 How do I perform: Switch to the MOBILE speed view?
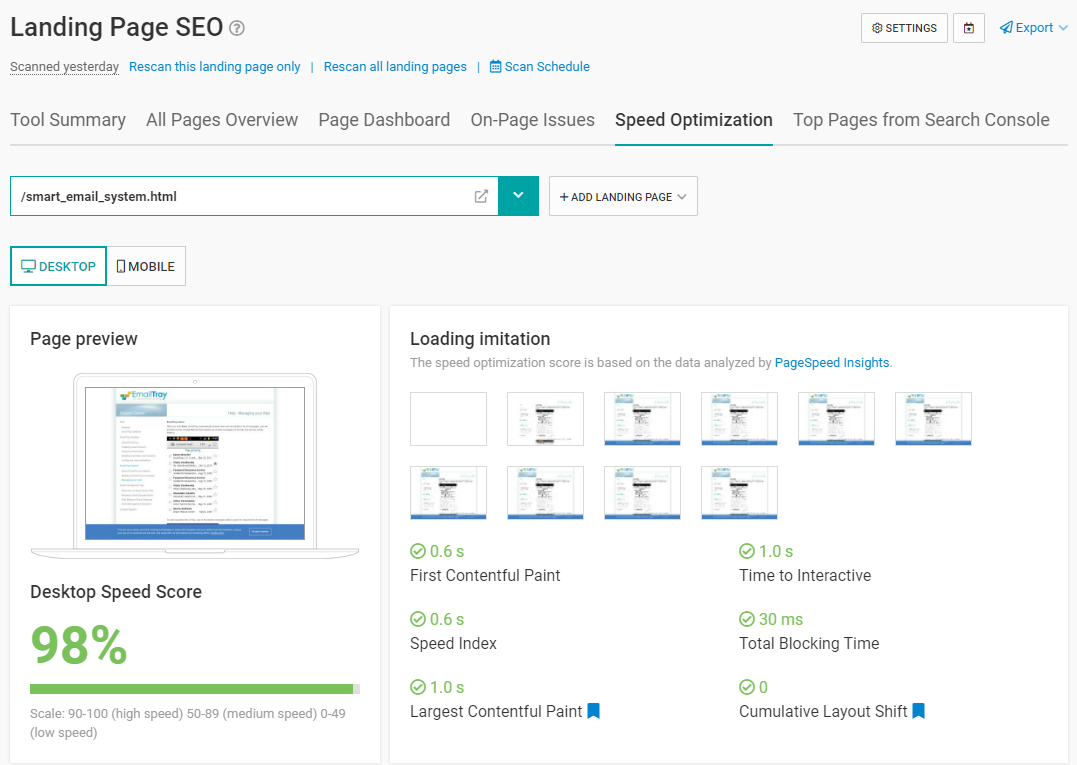click(146, 265)
